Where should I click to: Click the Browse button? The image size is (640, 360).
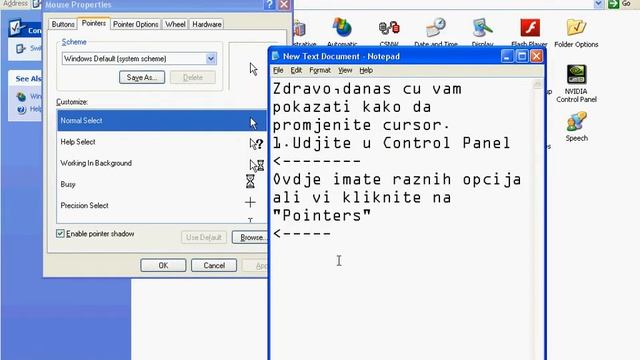[x=250, y=237]
